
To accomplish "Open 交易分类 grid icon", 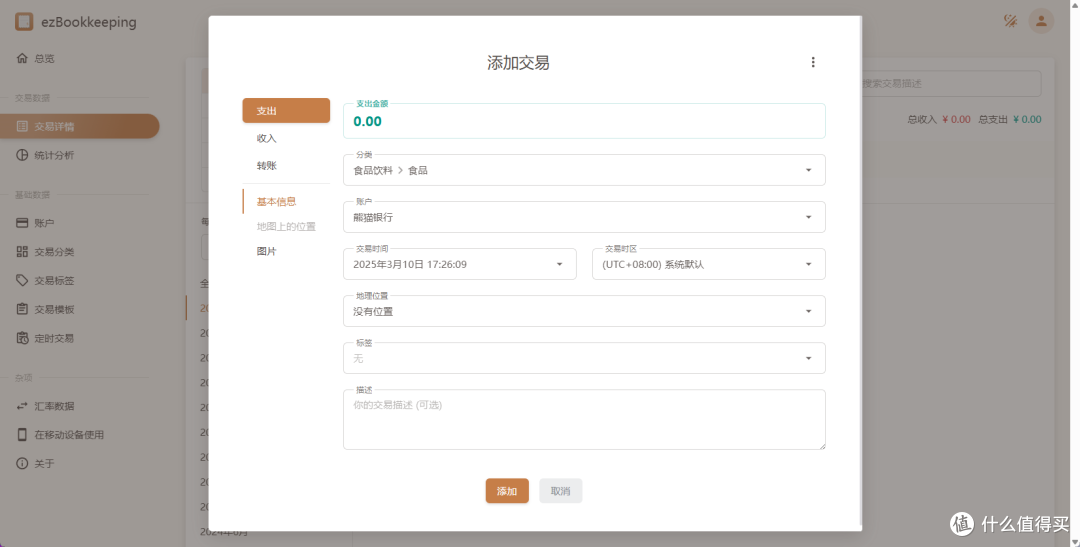I will click(22, 251).
